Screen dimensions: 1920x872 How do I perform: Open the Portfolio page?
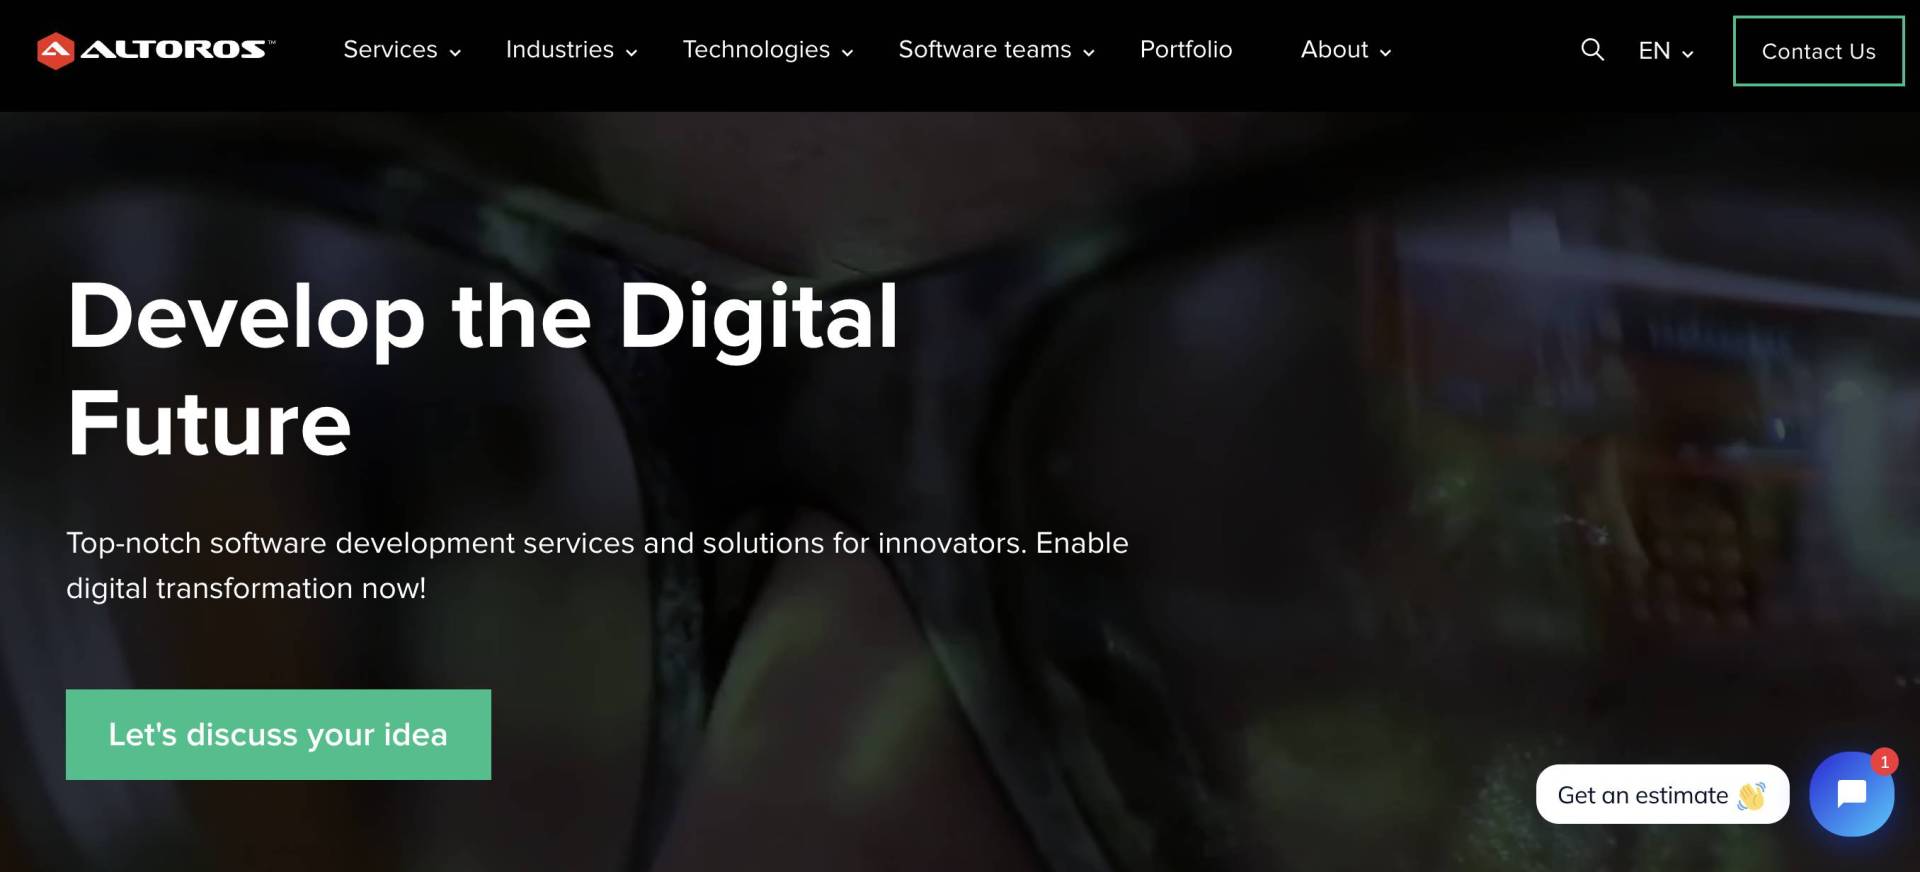(x=1186, y=49)
